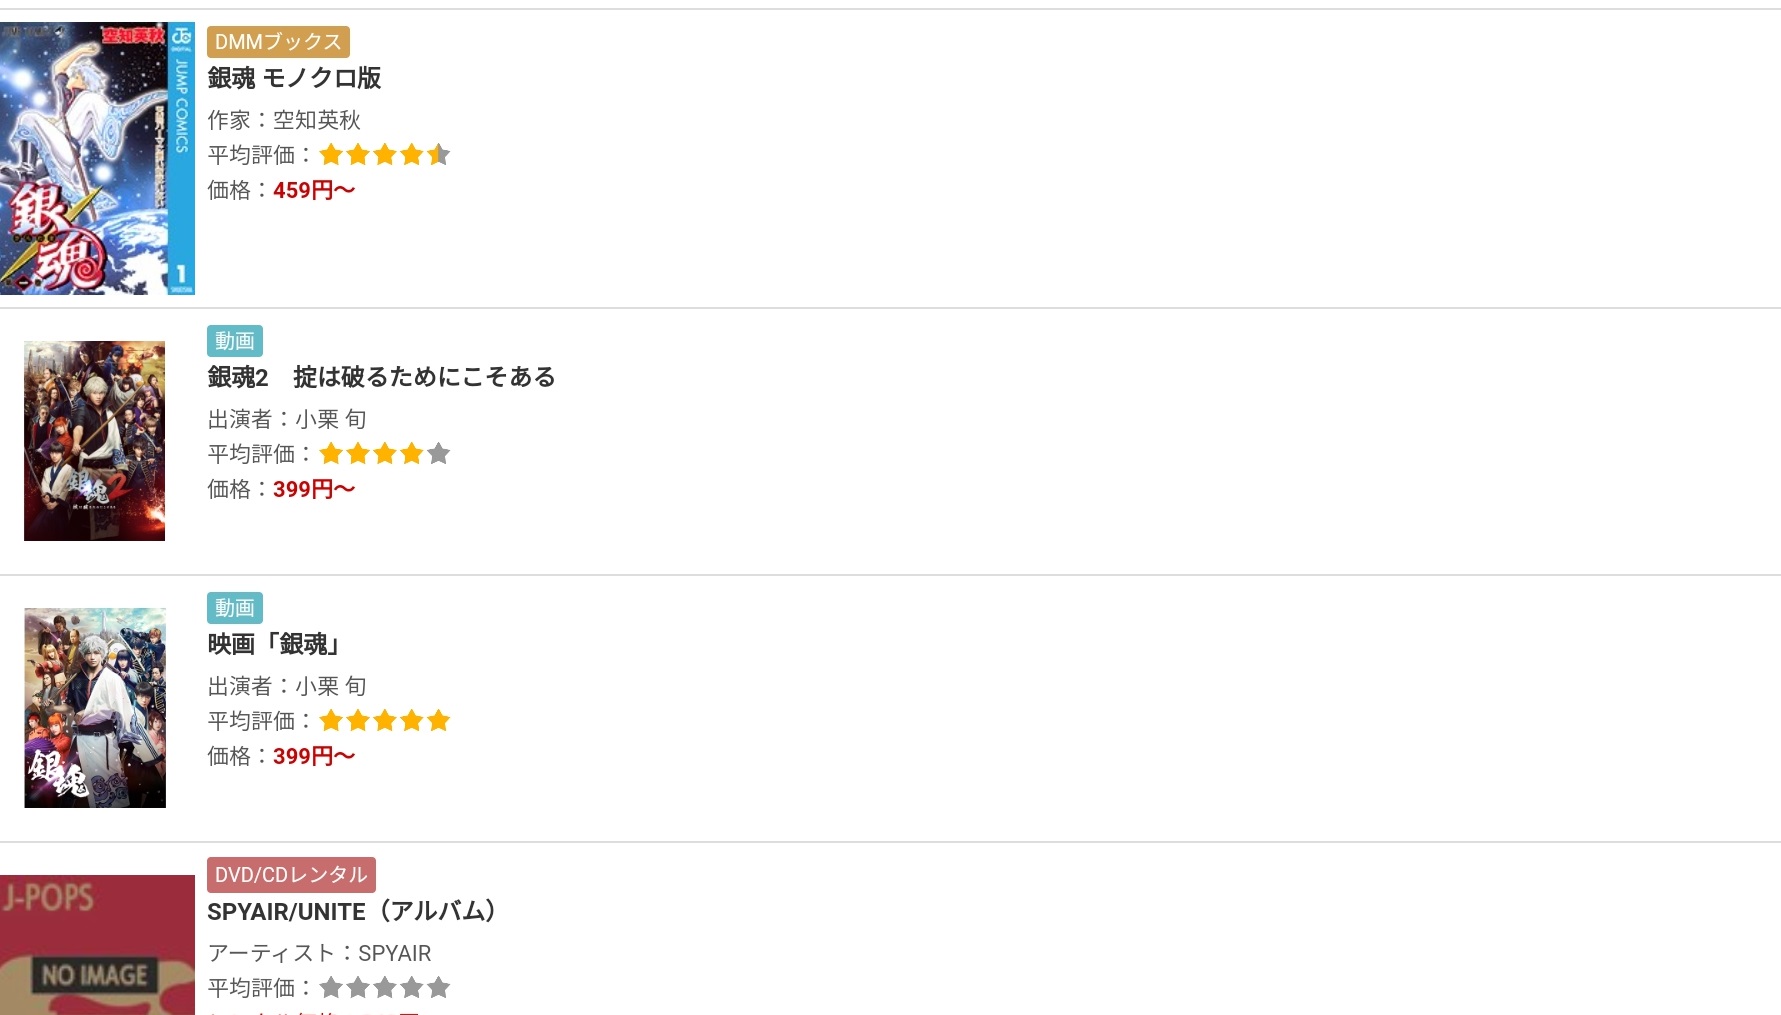The height and width of the screenshot is (1015, 1781).
Task: Click the 399円〜 price for 銀魂2
Action: click(x=313, y=489)
